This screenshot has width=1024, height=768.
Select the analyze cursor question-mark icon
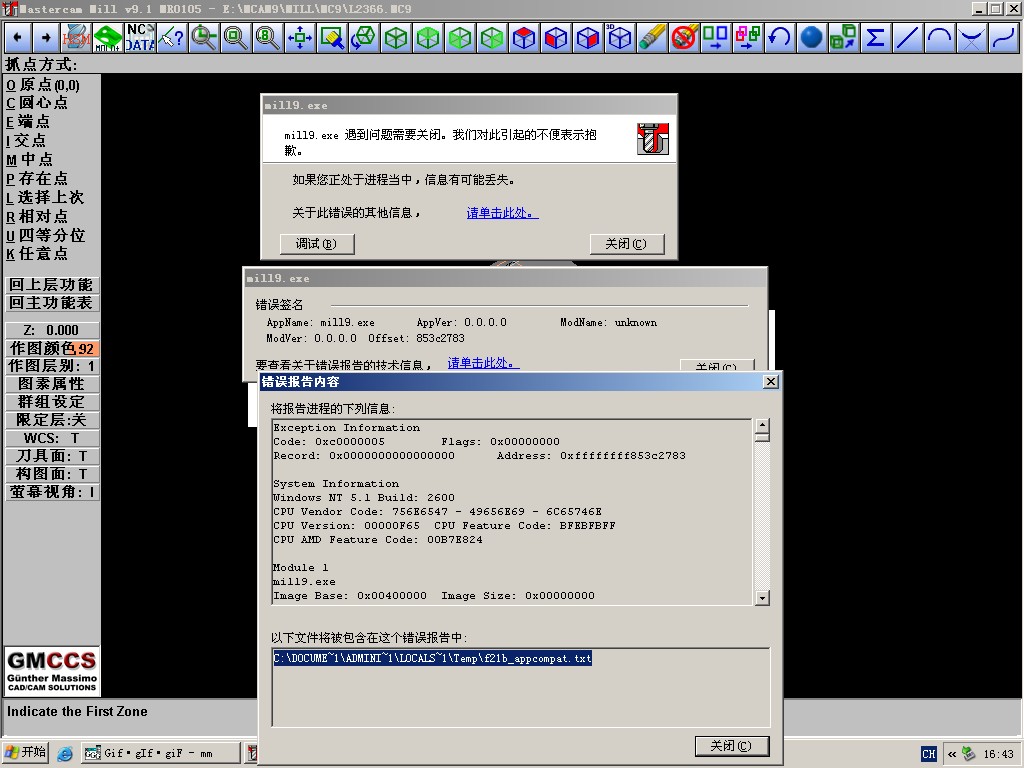pyautogui.click(x=172, y=38)
